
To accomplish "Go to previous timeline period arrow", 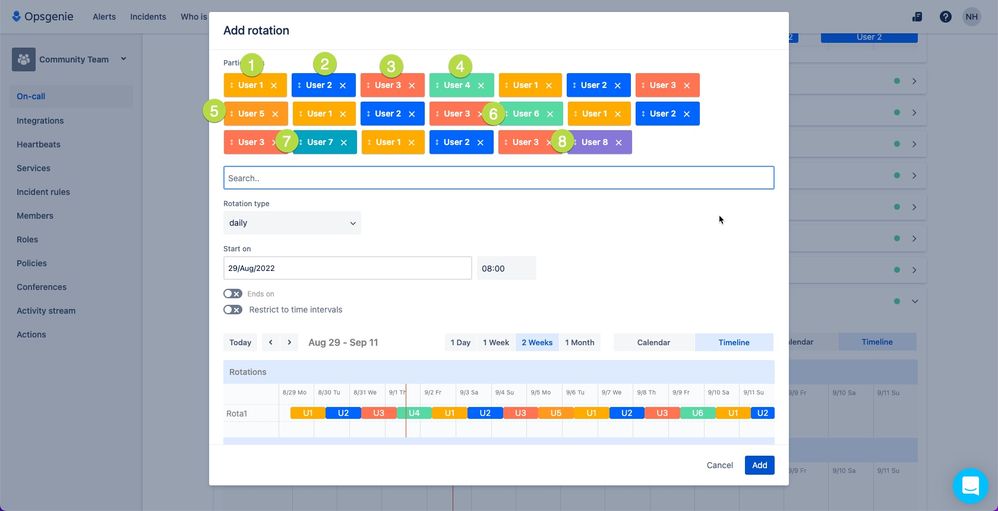I will point(271,342).
